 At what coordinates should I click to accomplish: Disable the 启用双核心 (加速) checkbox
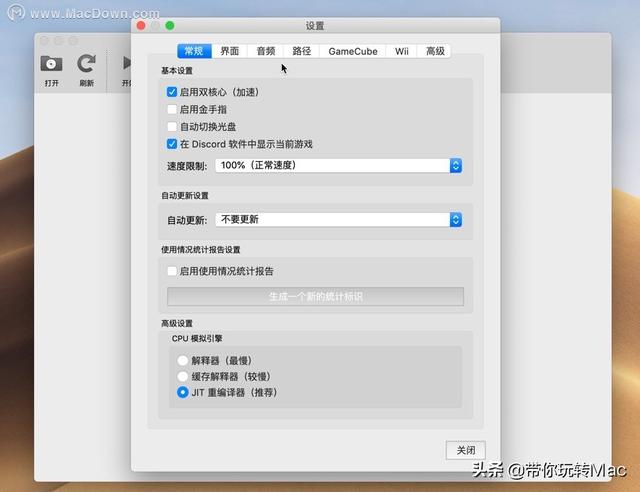point(173,92)
